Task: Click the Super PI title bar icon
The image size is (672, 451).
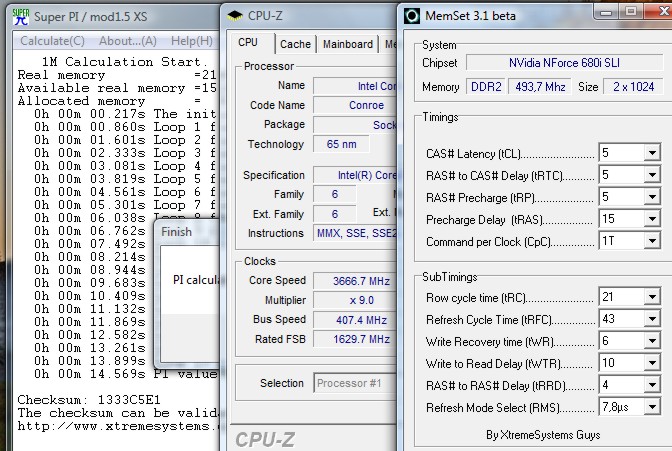Action: (20, 17)
